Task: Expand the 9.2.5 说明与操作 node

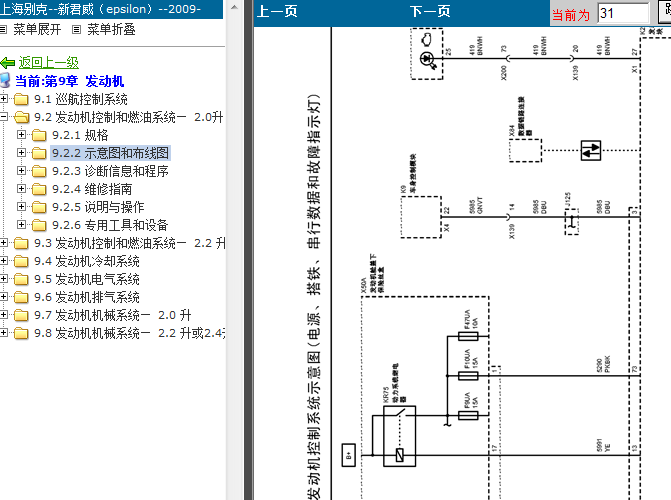Action: tap(21, 206)
